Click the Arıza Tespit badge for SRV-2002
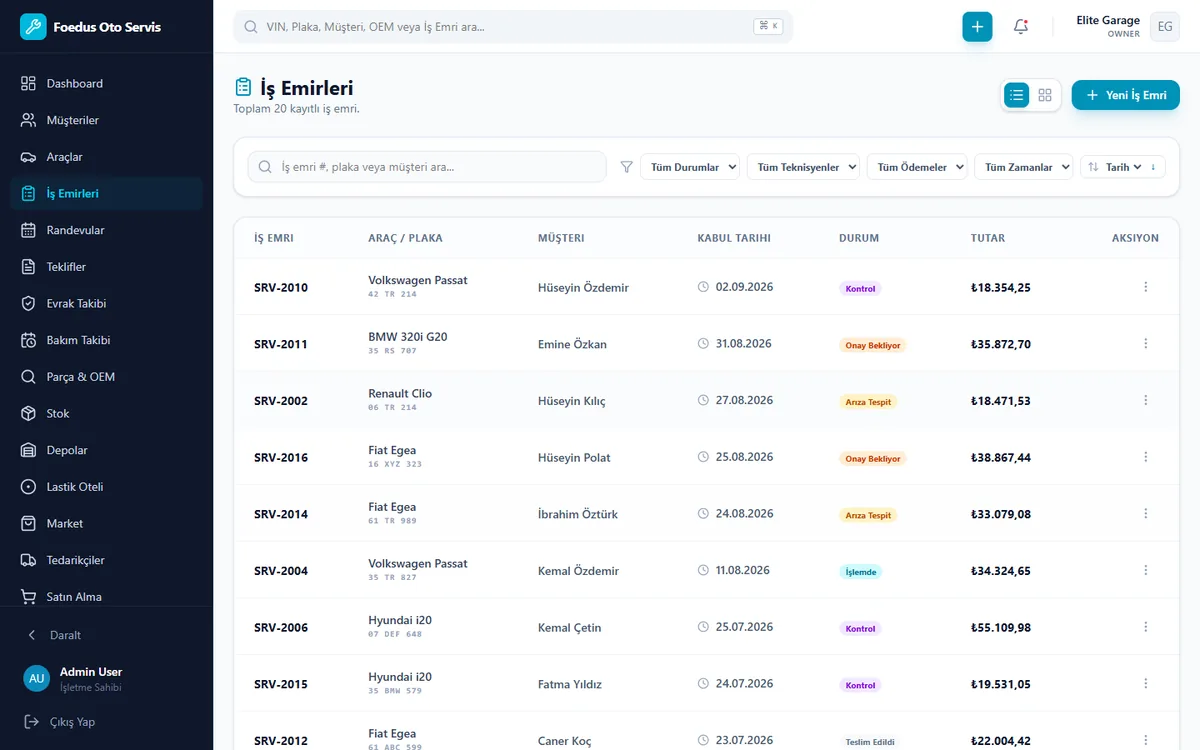This screenshot has width=1200, height=750. point(868,402)
